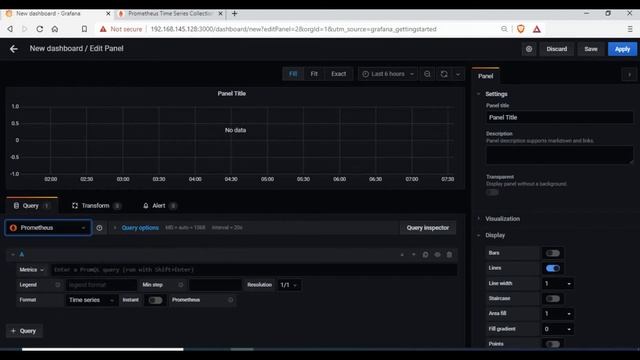Open the Format Time series dropdown

coord(91,300)
